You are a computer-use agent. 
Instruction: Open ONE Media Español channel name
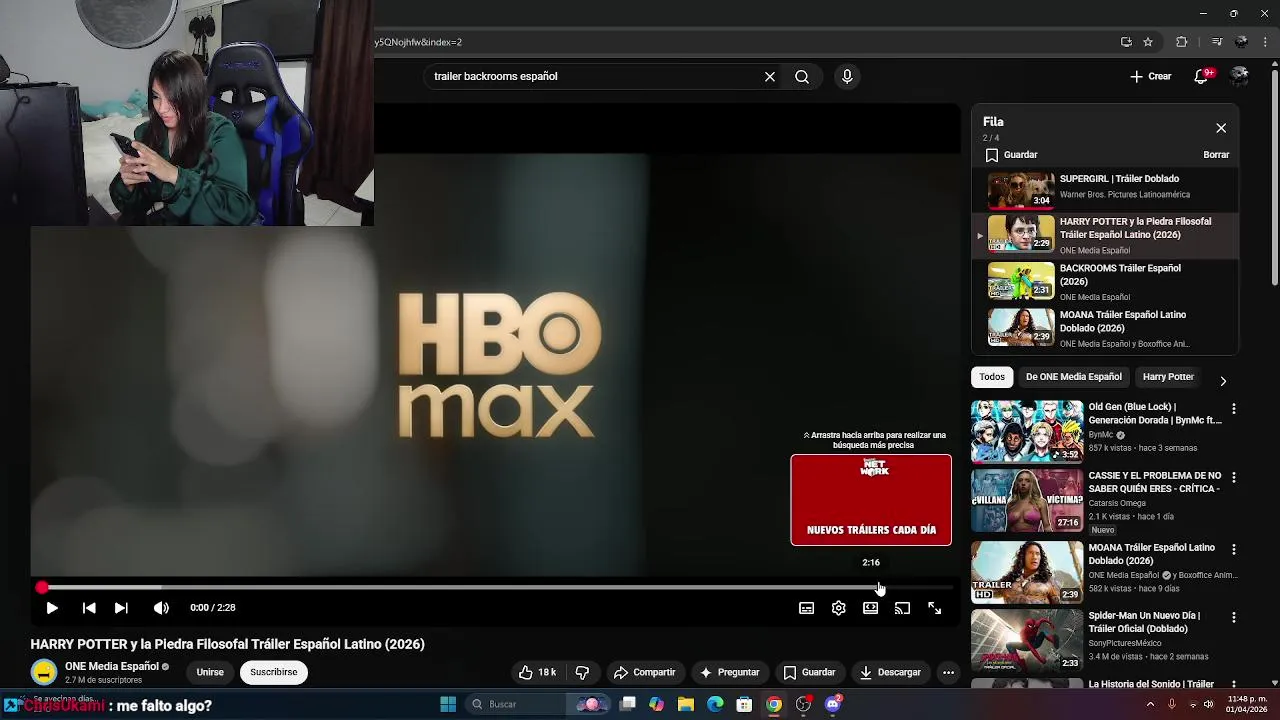click(x=112, y=666)
